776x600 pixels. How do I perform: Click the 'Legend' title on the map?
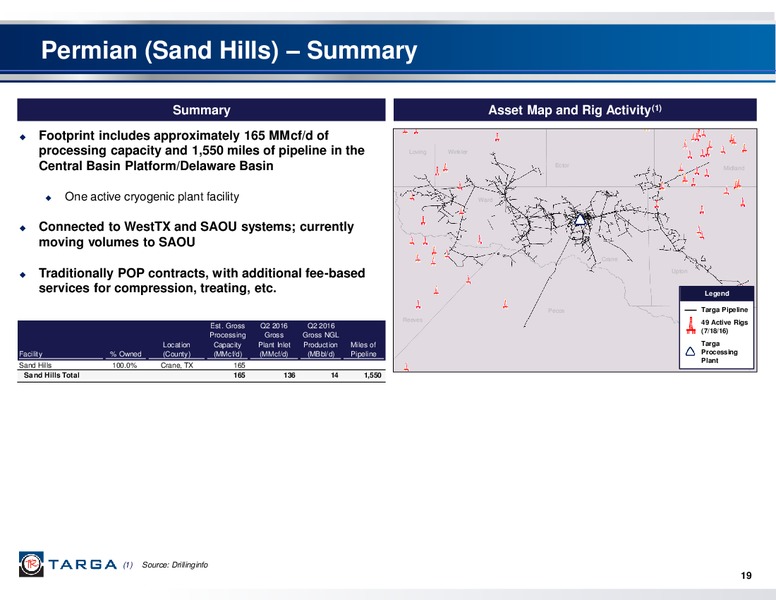point(717,294)
